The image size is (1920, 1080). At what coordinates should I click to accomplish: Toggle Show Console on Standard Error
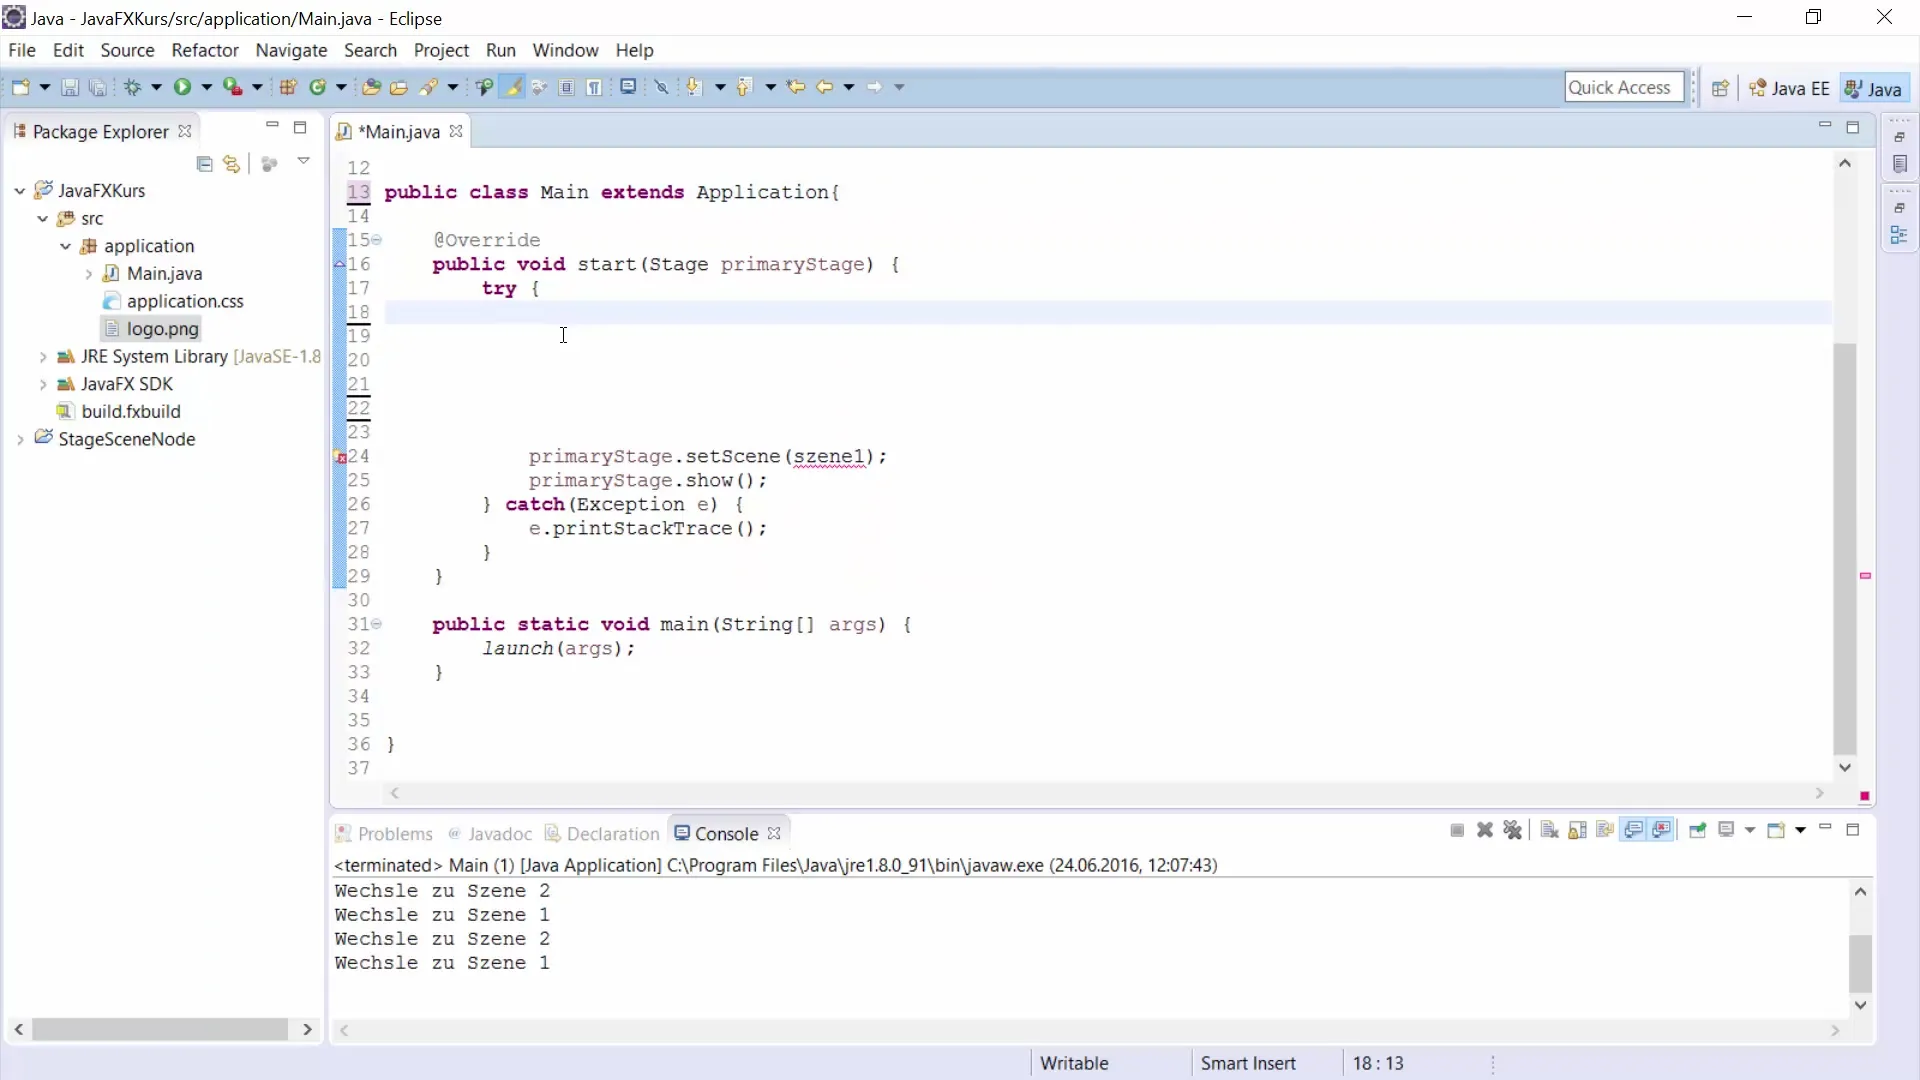(1662, 830)
